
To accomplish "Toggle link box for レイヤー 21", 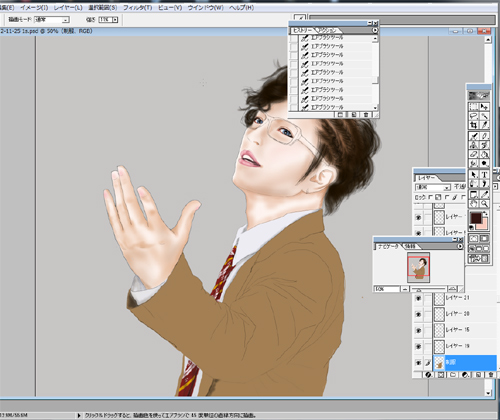I will [428, 298].
